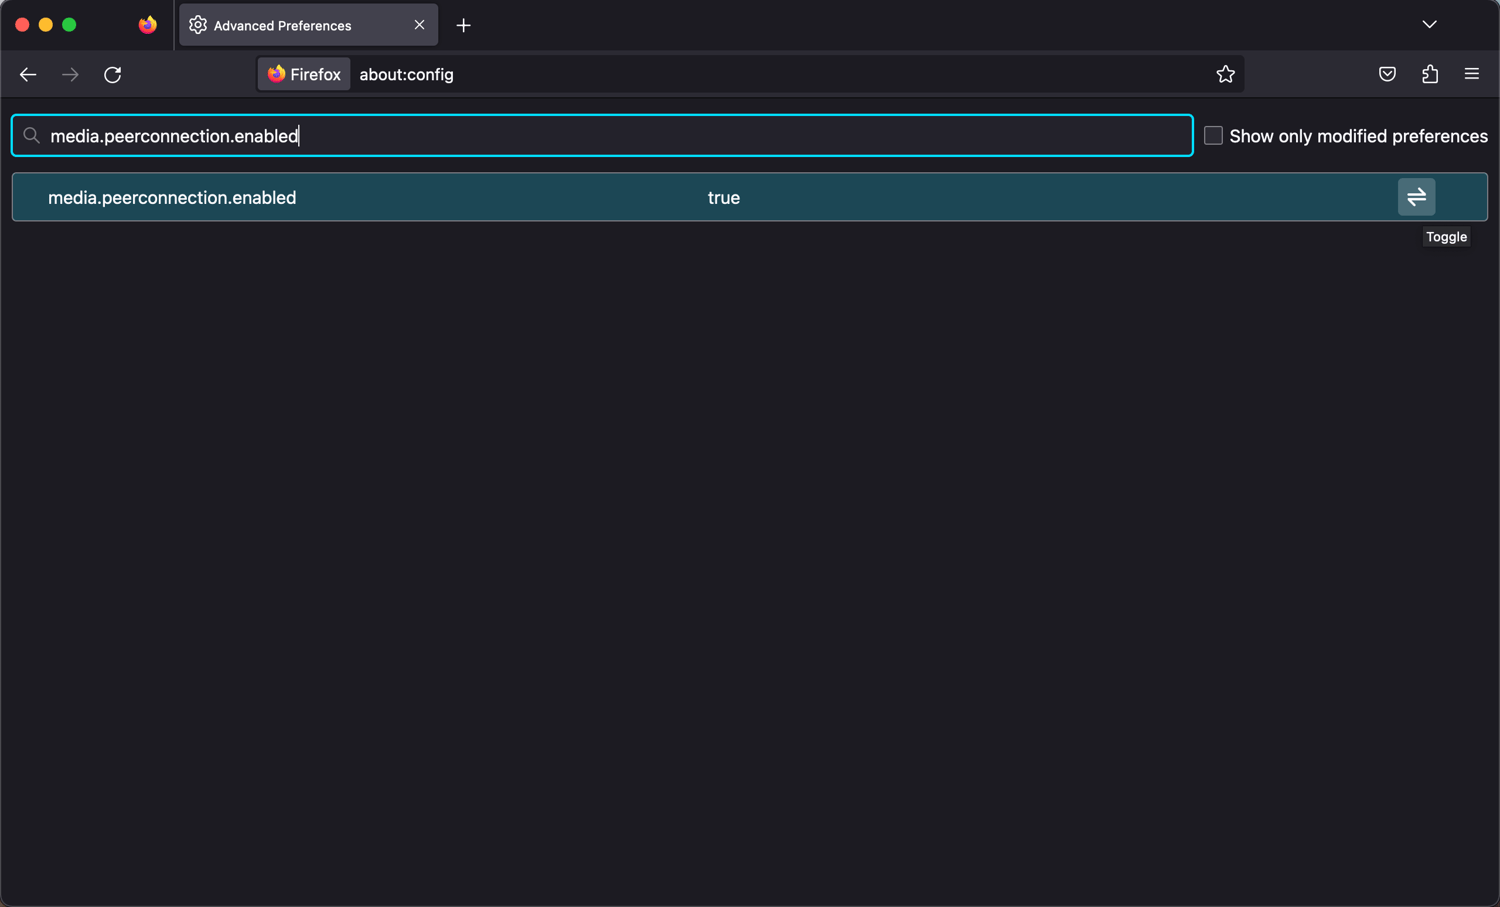This screenshot has height=907, width=1500.
Task: Open the pinned Firefox tab
Action: point(148,25)
